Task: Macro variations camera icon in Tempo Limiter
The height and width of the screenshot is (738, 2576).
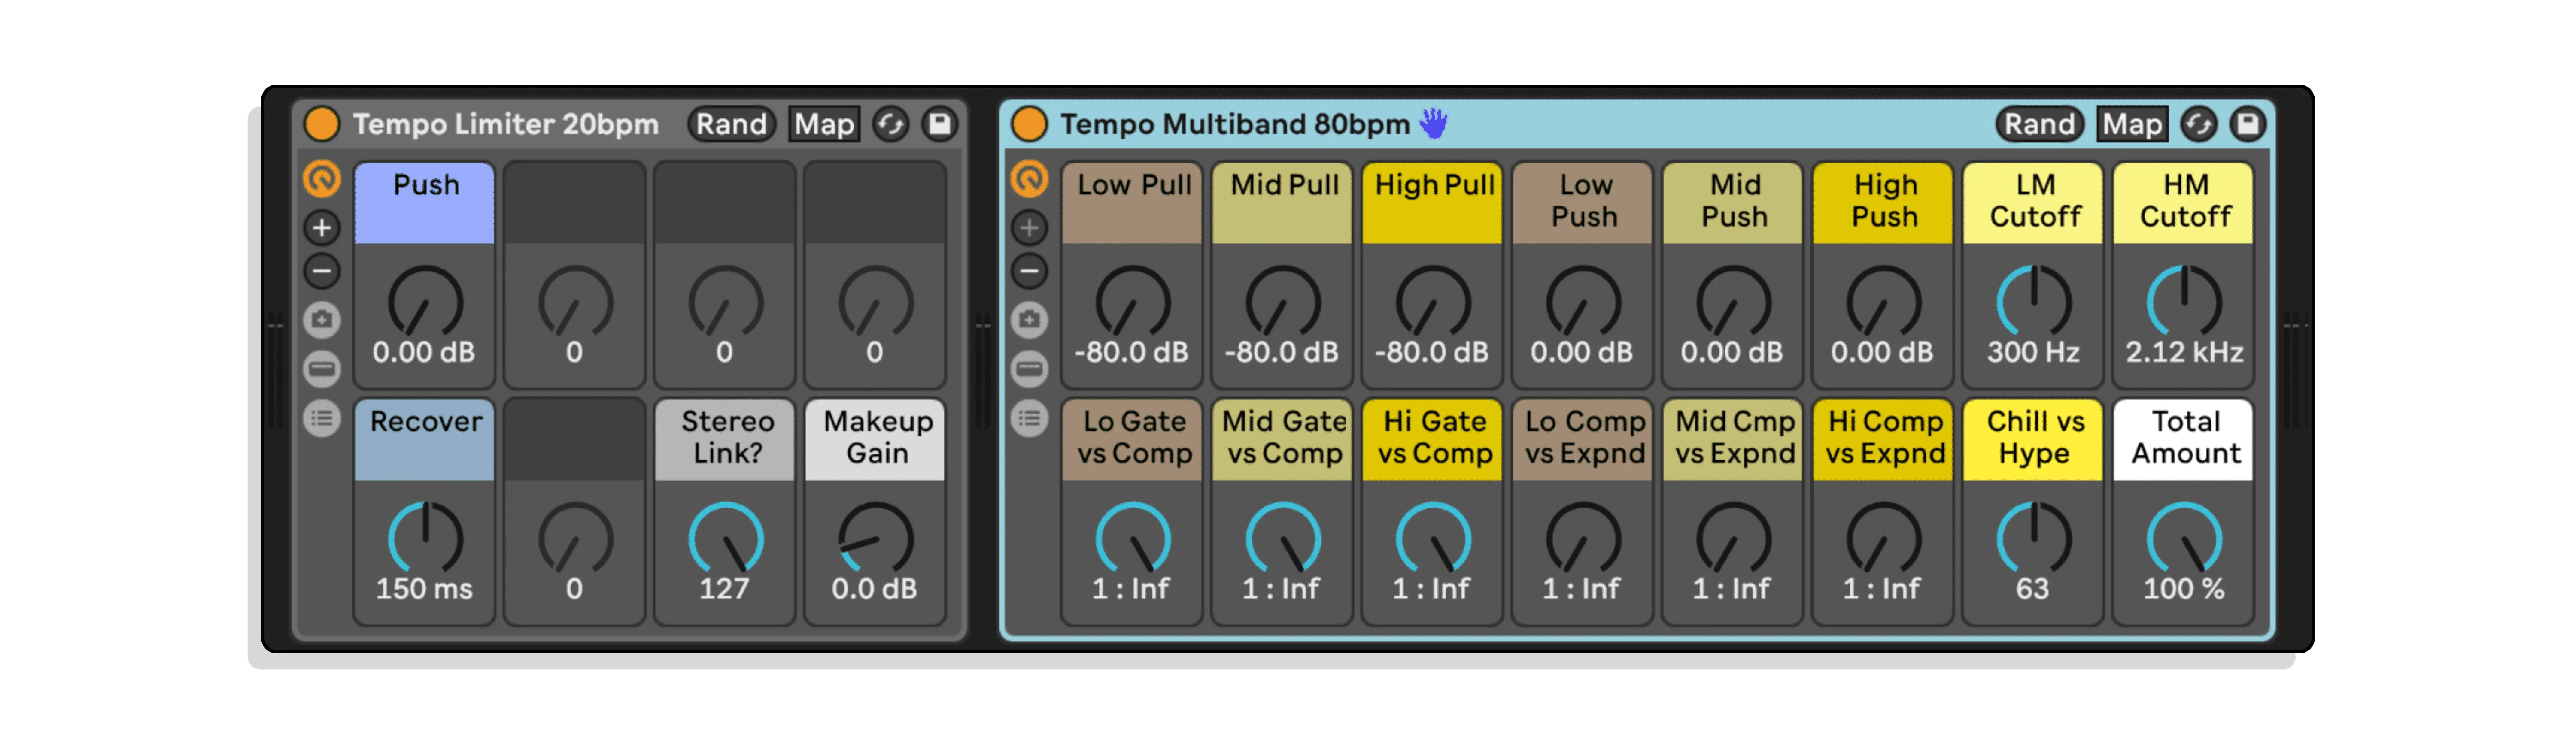Action: [322, 320]
